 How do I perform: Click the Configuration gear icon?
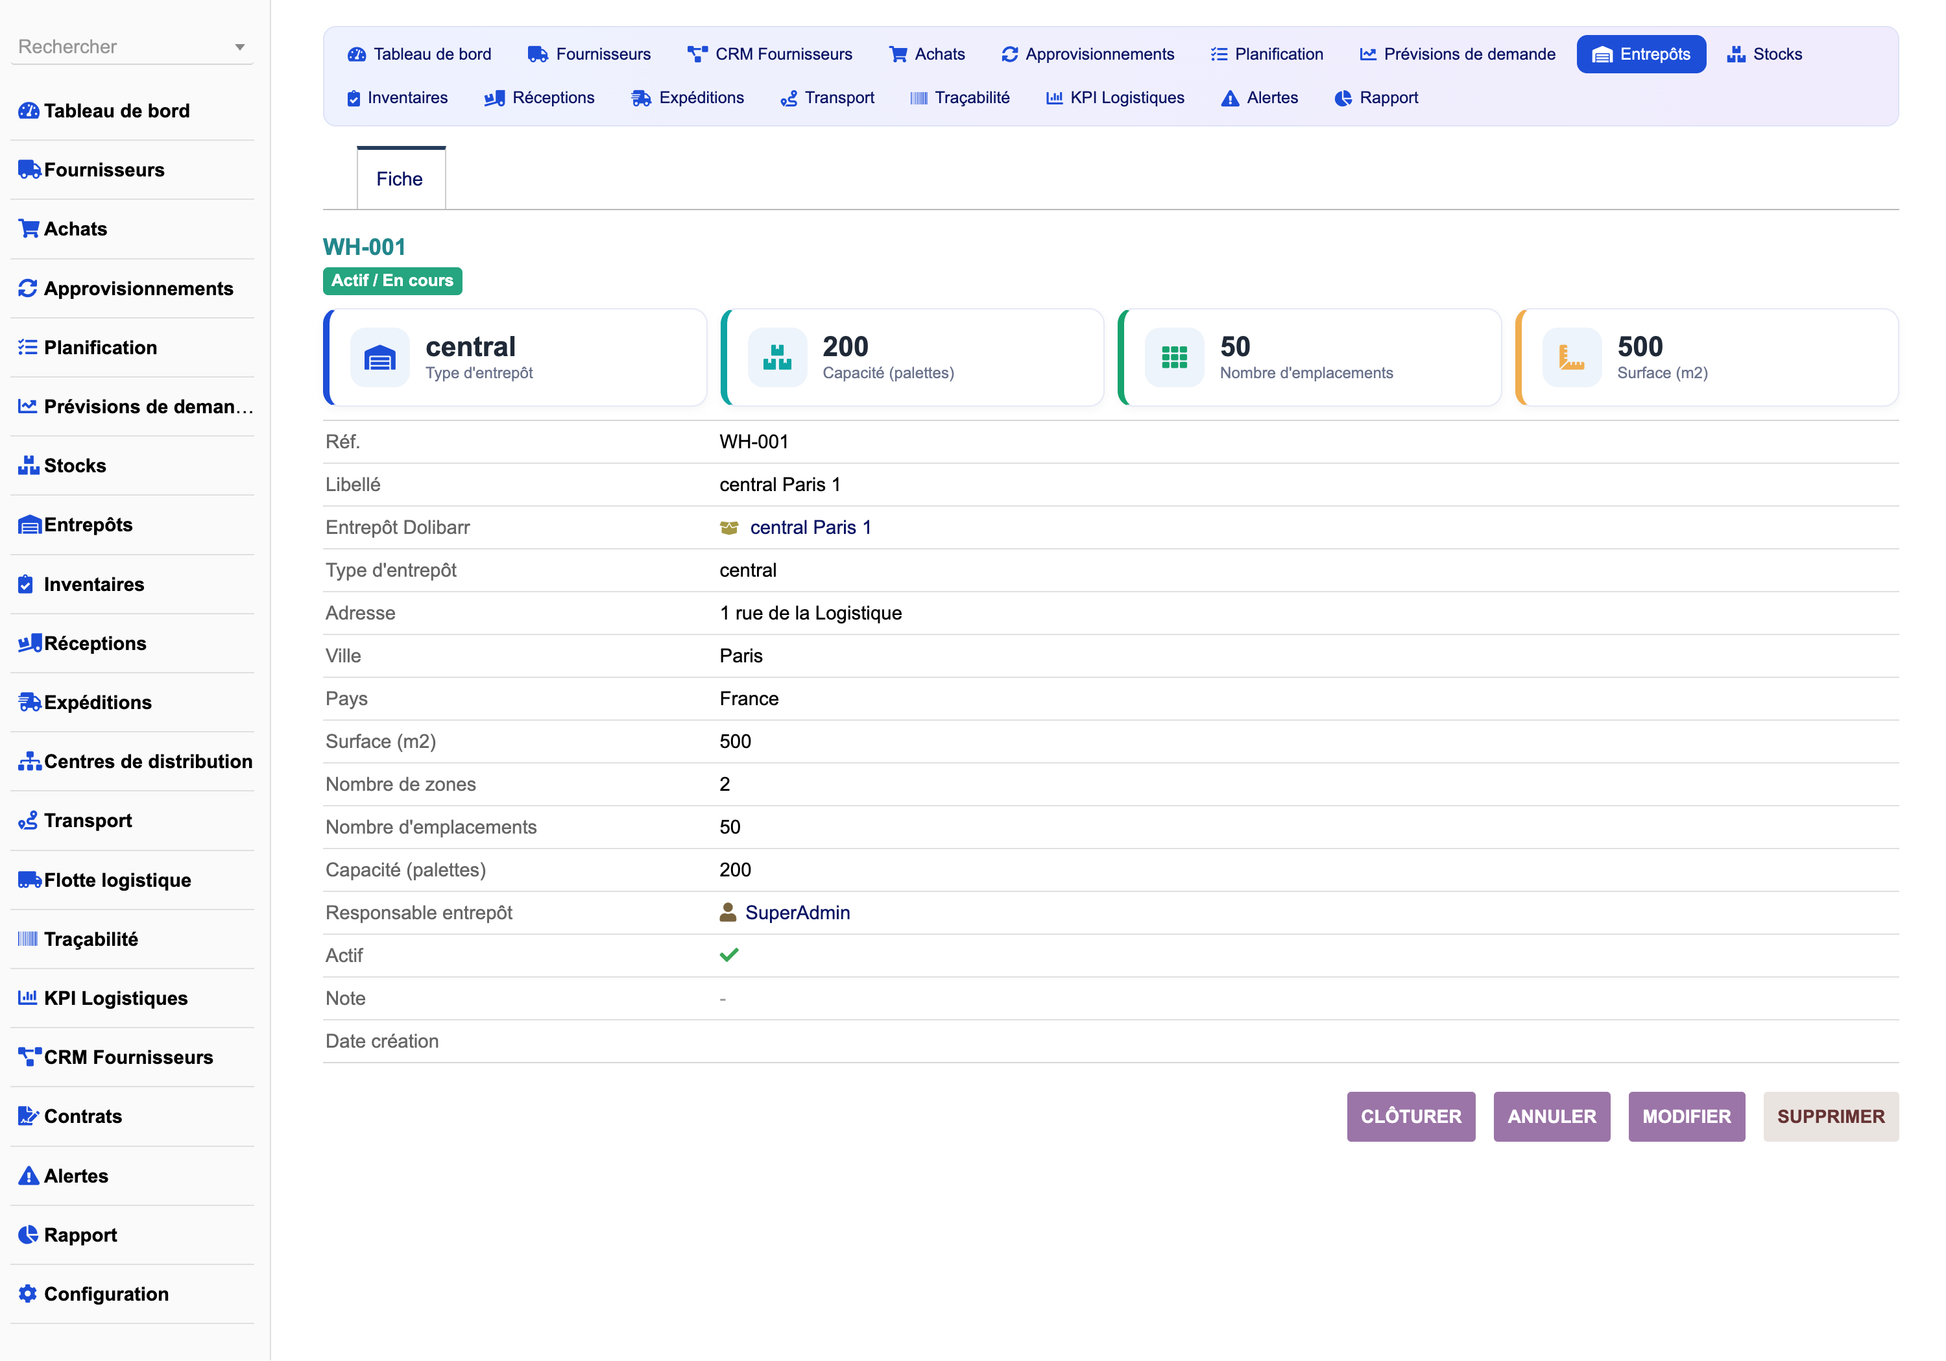(28, 1294)
